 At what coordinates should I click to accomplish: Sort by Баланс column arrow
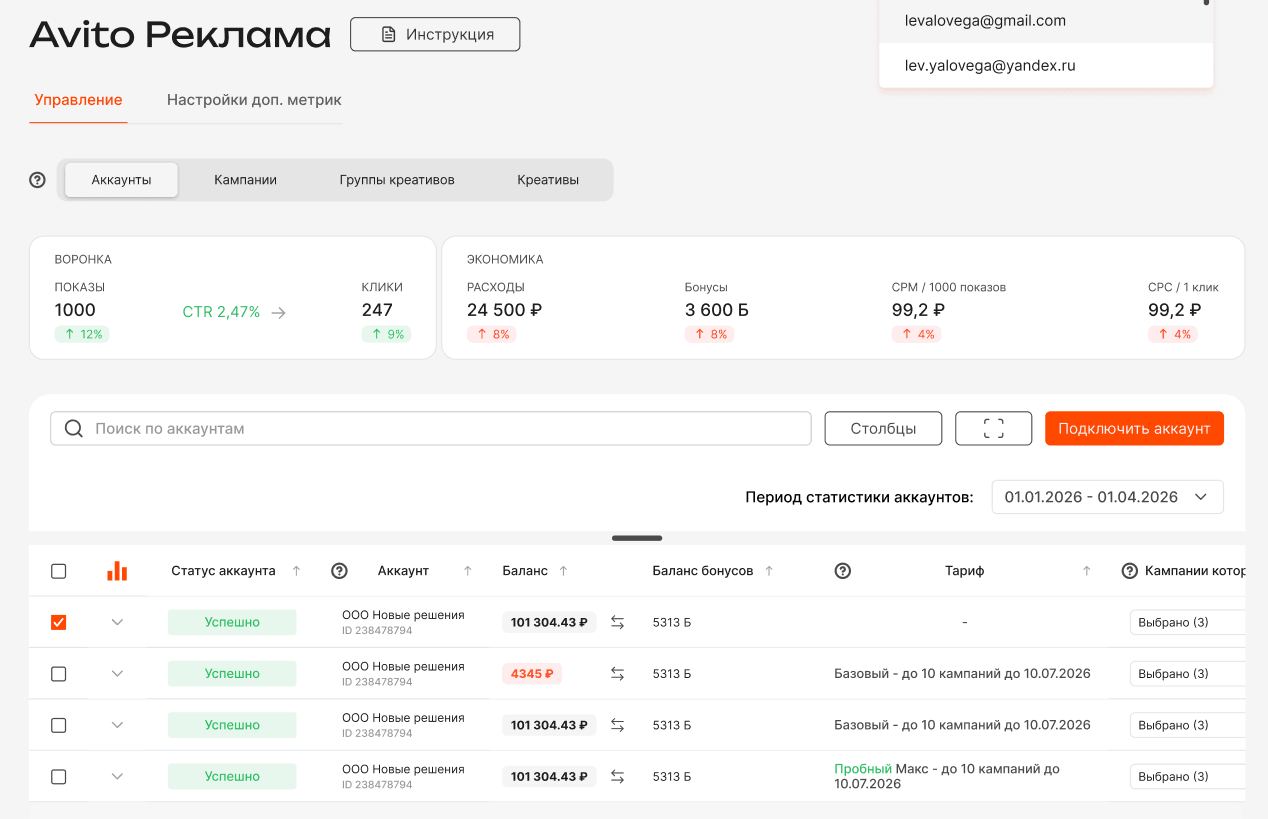coord(563,571)
